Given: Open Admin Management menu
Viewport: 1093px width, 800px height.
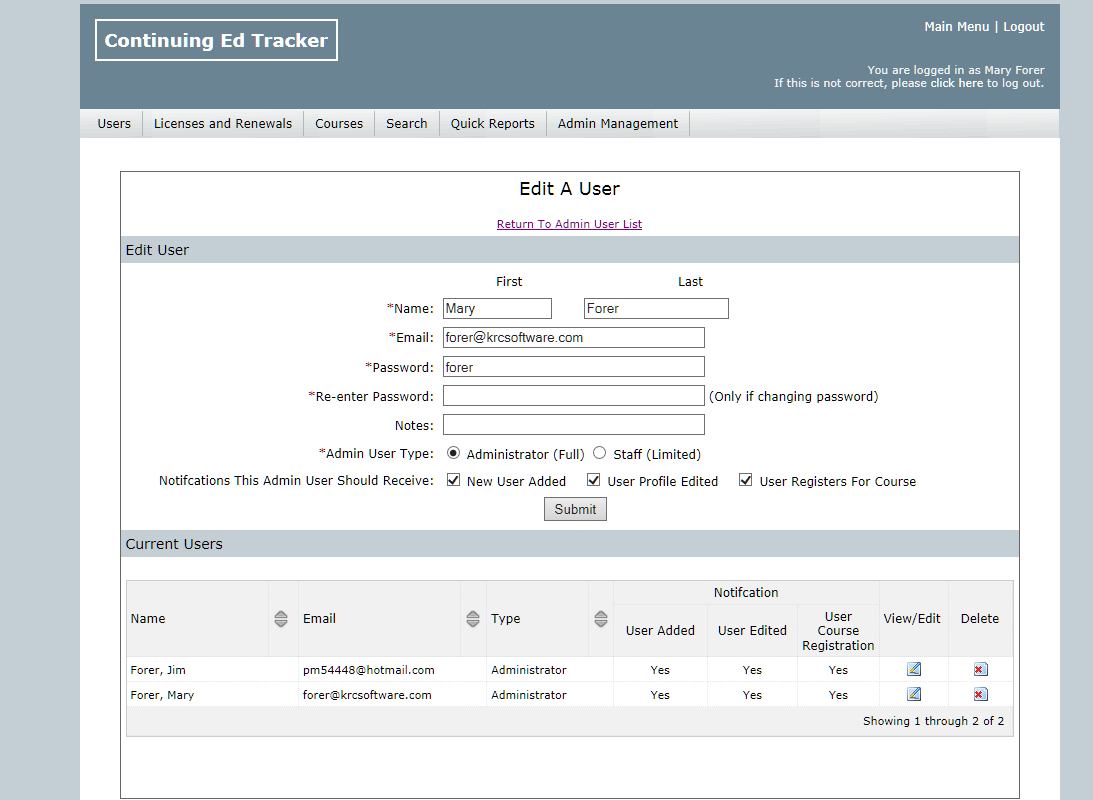Looking at the screenshot, I should pyautogui.click(x=617, y=124).
